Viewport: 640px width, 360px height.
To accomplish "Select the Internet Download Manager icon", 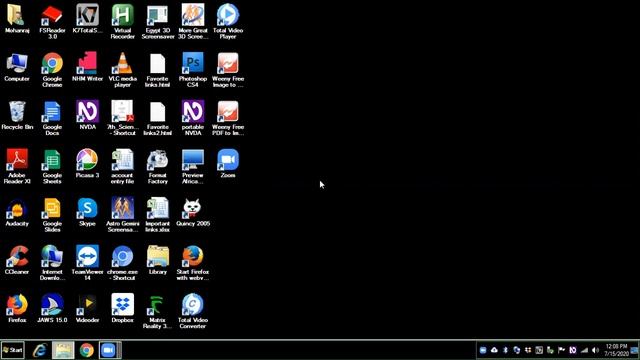I will pyautogui.click(x=52, y=263).
